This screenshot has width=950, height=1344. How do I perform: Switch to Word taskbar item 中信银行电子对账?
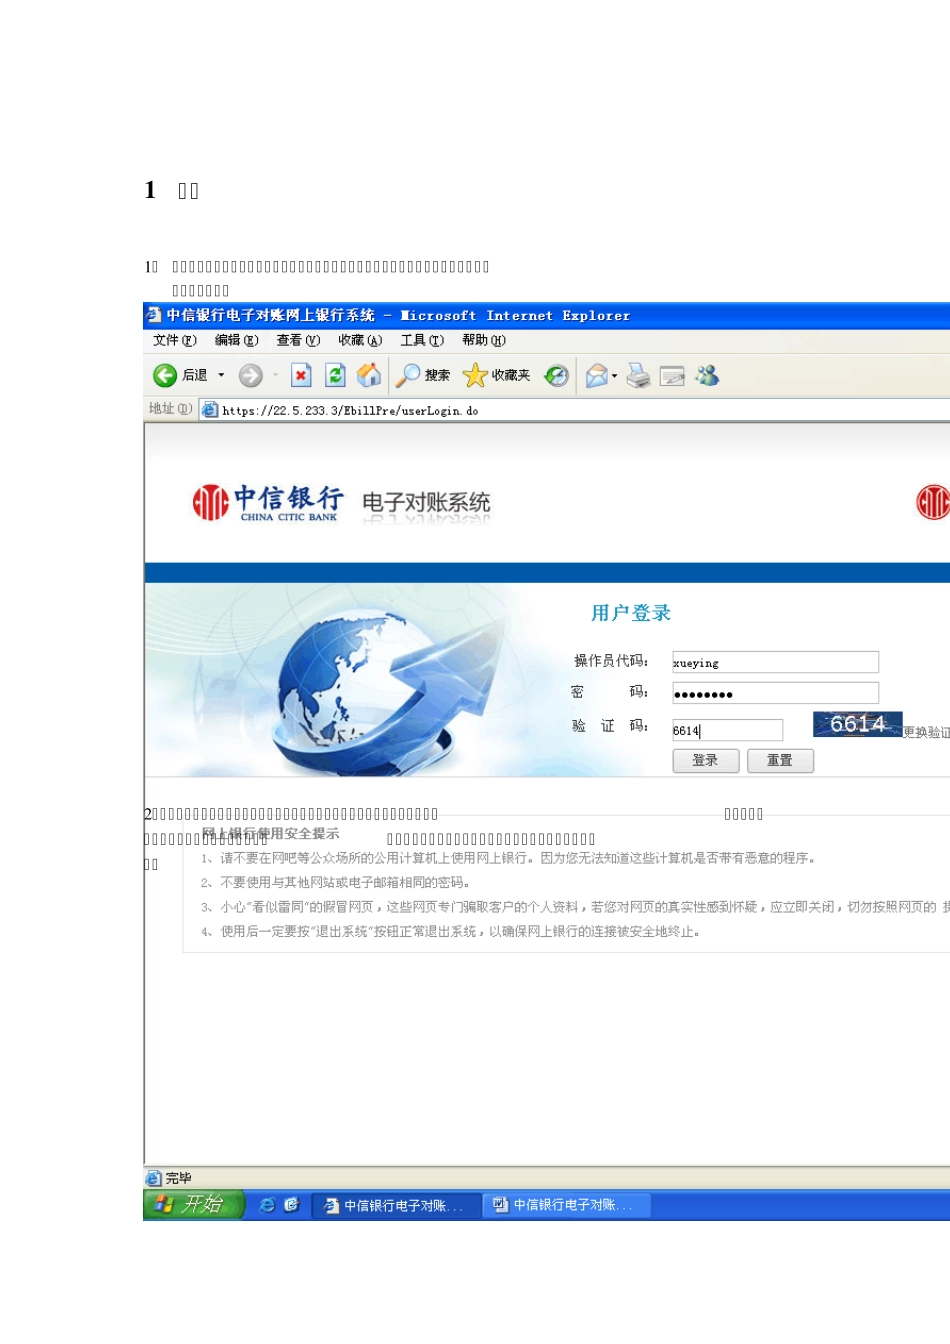pyautogui.click(x=566, y=1205)
